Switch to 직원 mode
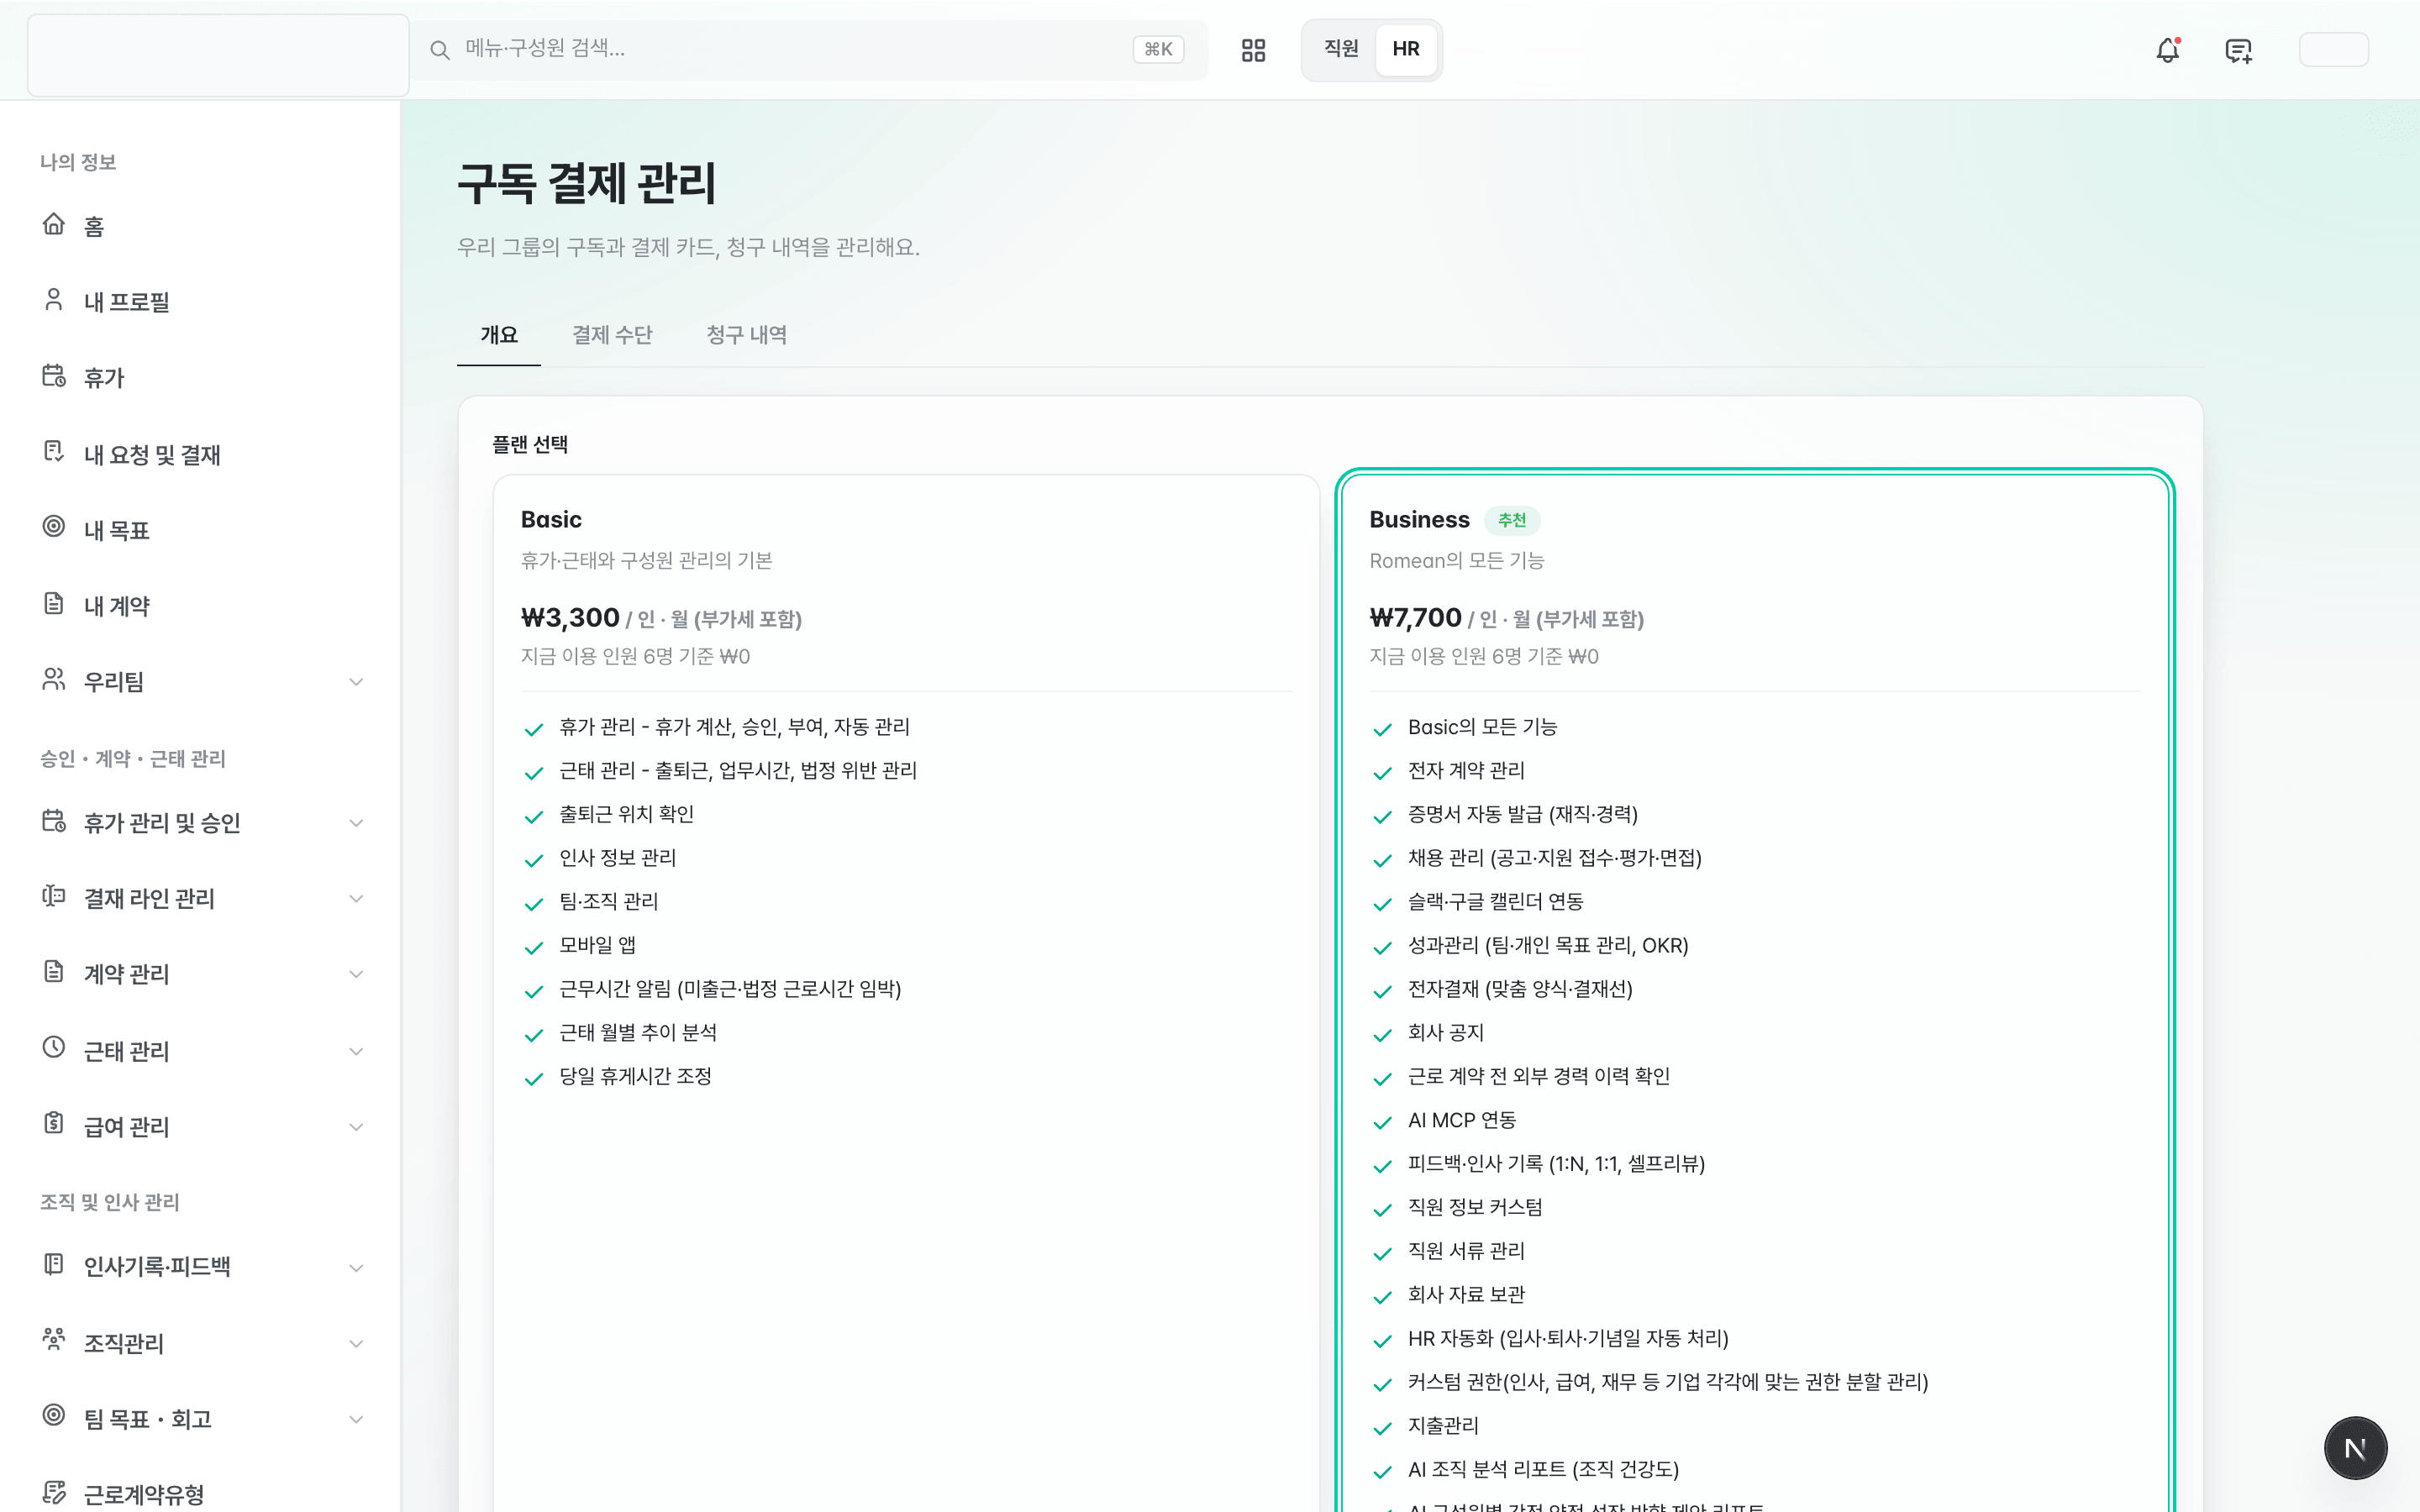Image resolution: width=2420 pixels, height=1512 pixels. pos(1341,49)
